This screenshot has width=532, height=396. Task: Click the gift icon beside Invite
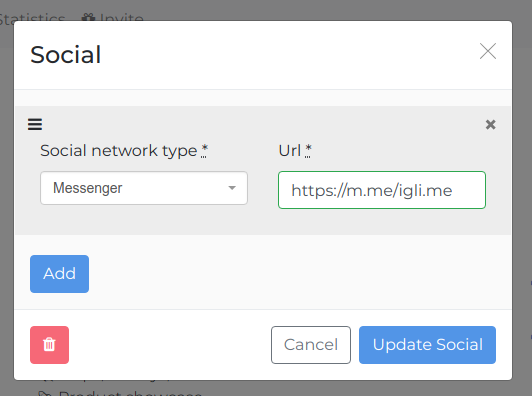[89, 18]
